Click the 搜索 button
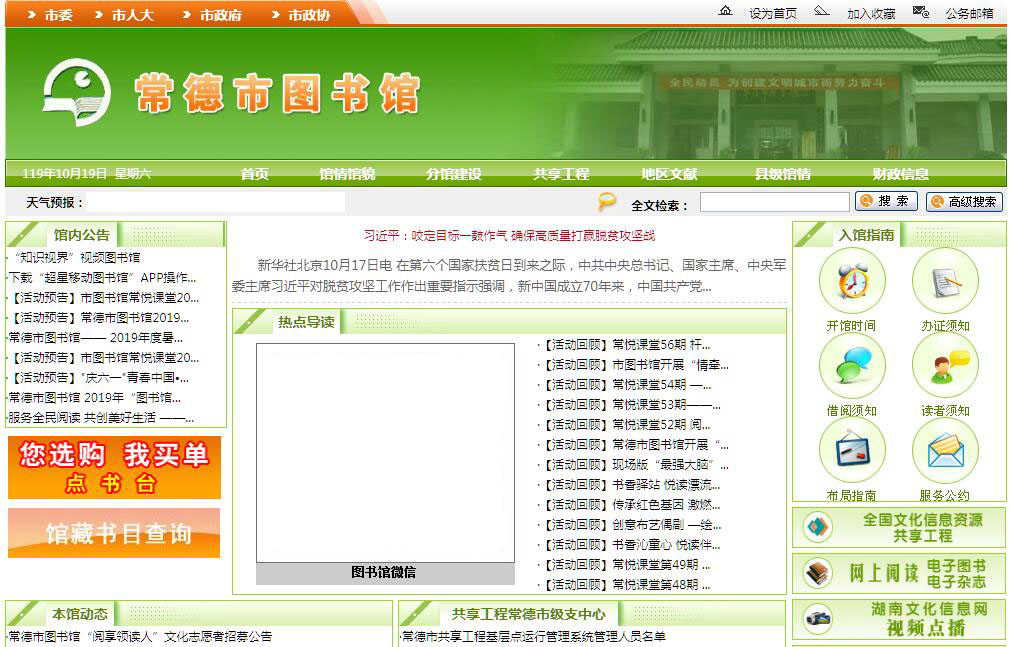1013x647 pixels. tap(886, 202)
